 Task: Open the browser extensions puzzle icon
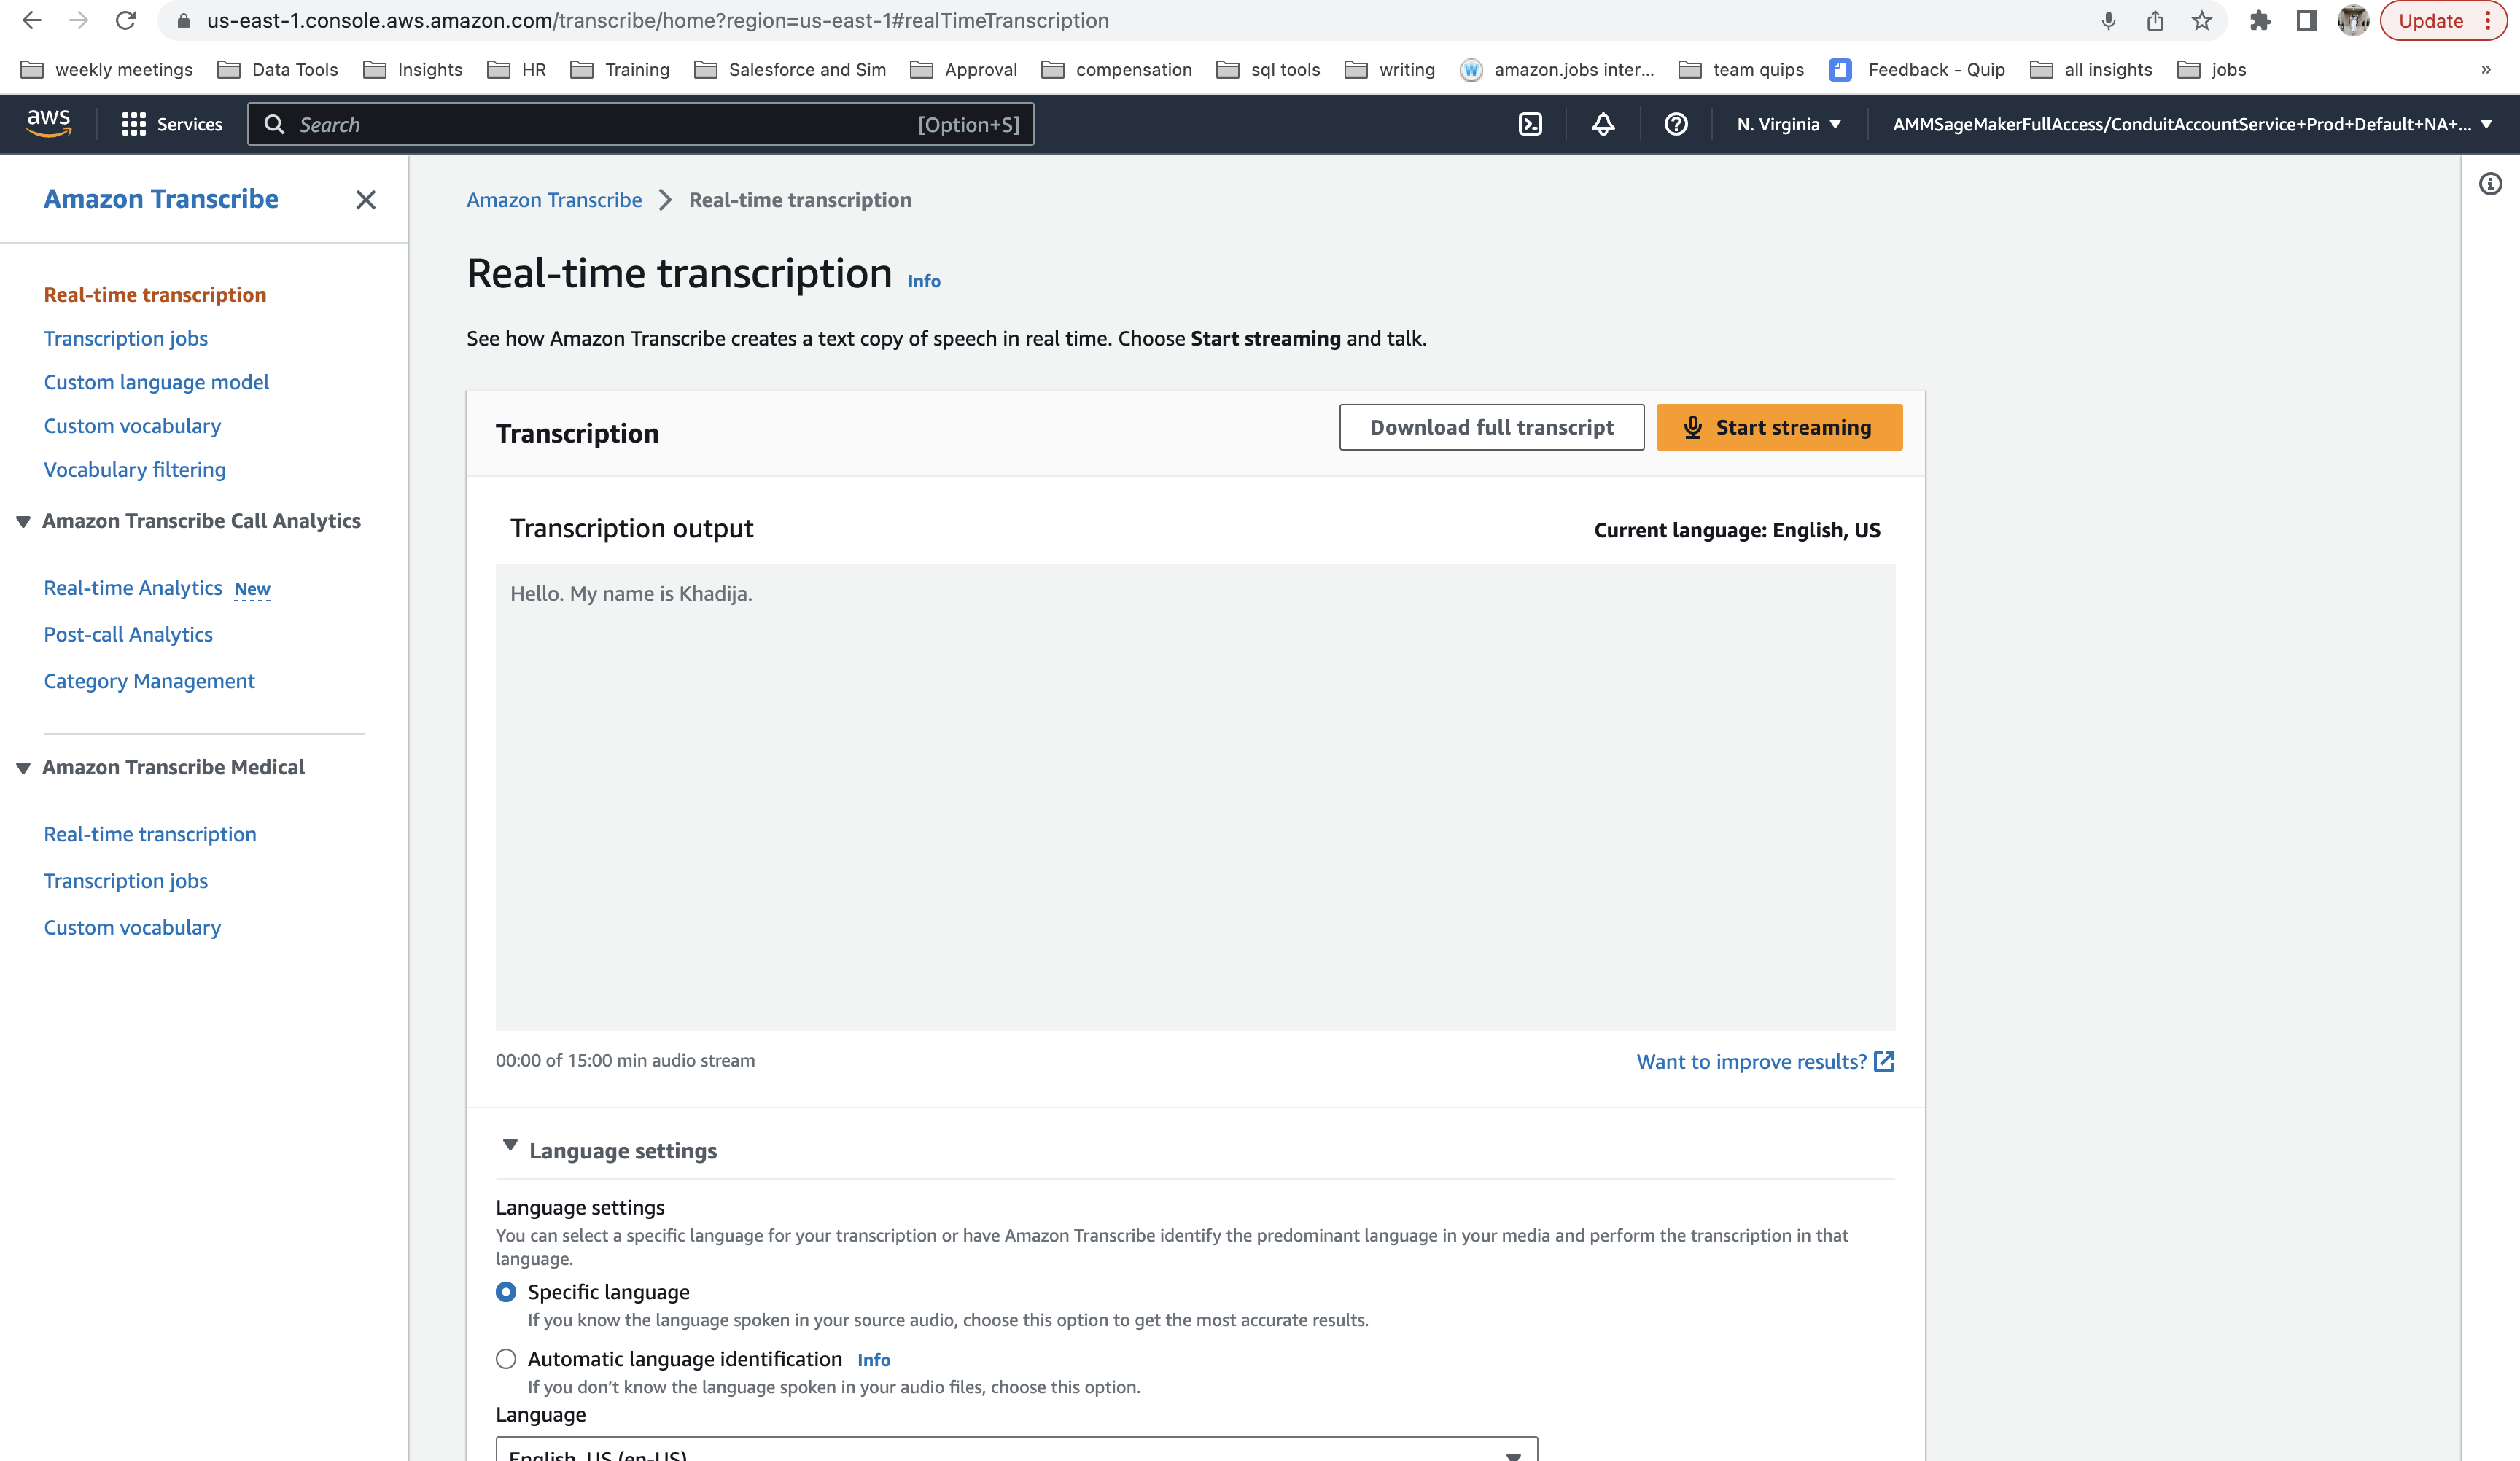coord(2260,20)
